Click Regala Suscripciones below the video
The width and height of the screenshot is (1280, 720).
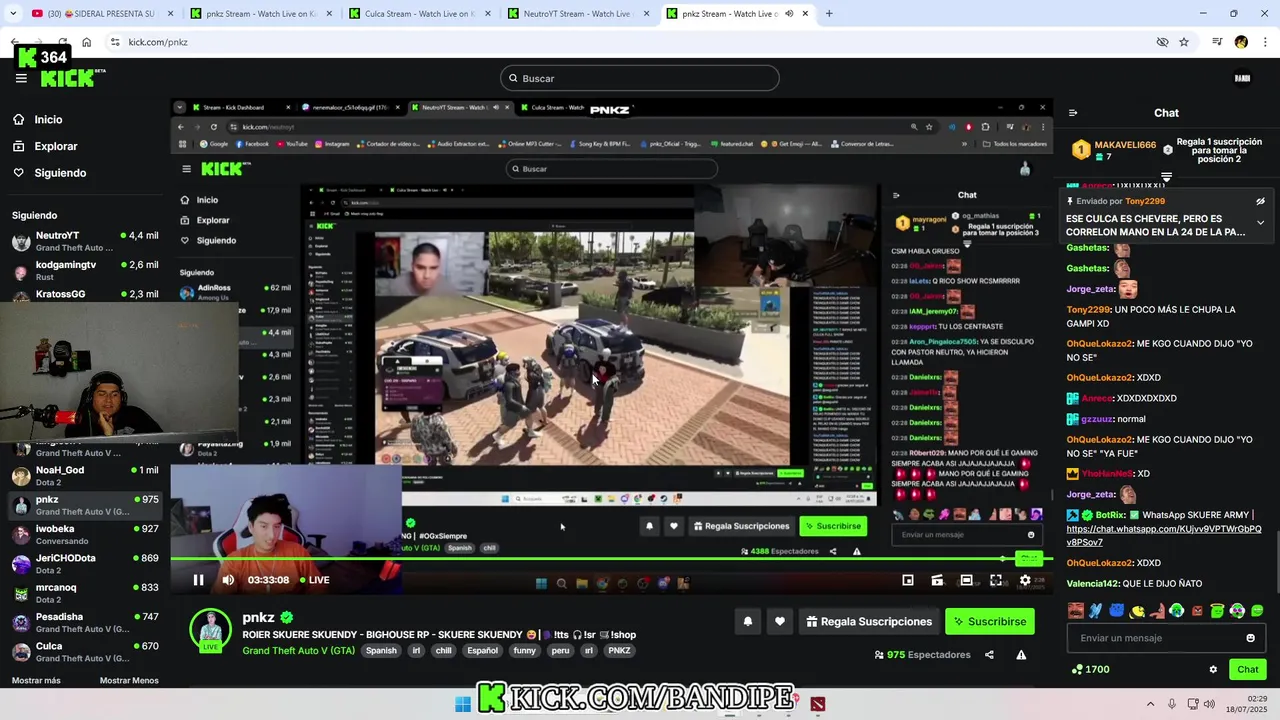[x=869, y=621]
